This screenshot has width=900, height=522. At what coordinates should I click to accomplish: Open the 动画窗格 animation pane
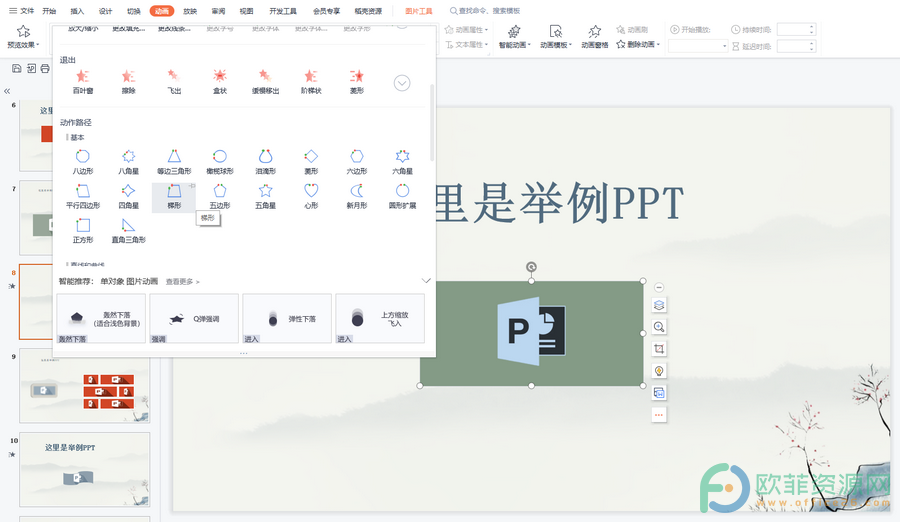595,36
